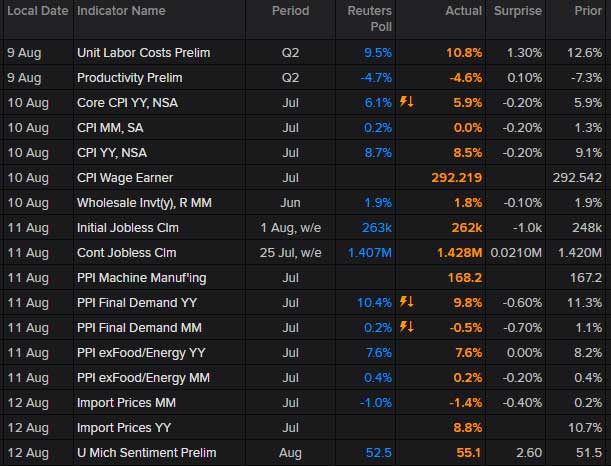Click period 25 Jul, w/e cell
This screenshot has width=611, height=466.
tap(291, 252)
